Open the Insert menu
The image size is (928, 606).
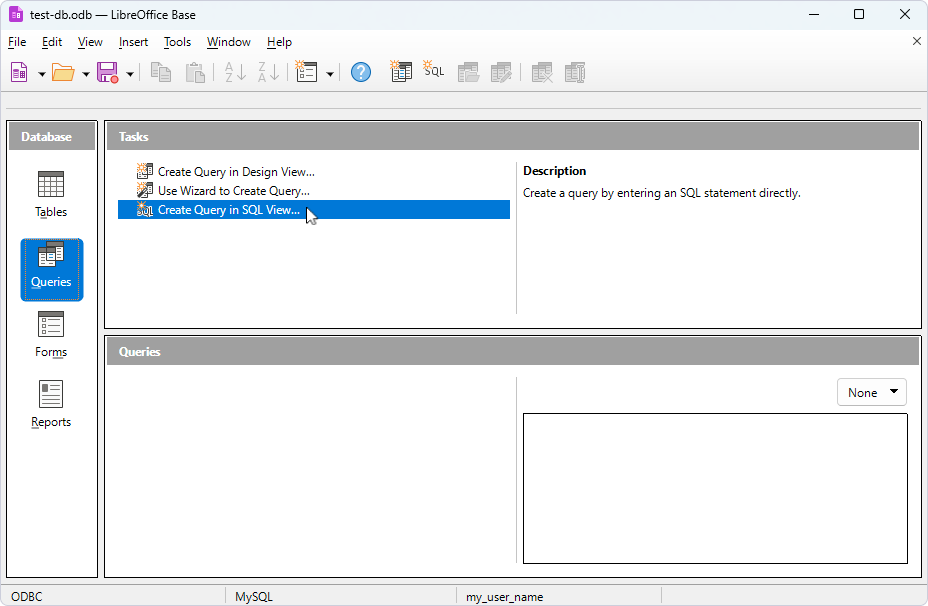coord(133,42)
